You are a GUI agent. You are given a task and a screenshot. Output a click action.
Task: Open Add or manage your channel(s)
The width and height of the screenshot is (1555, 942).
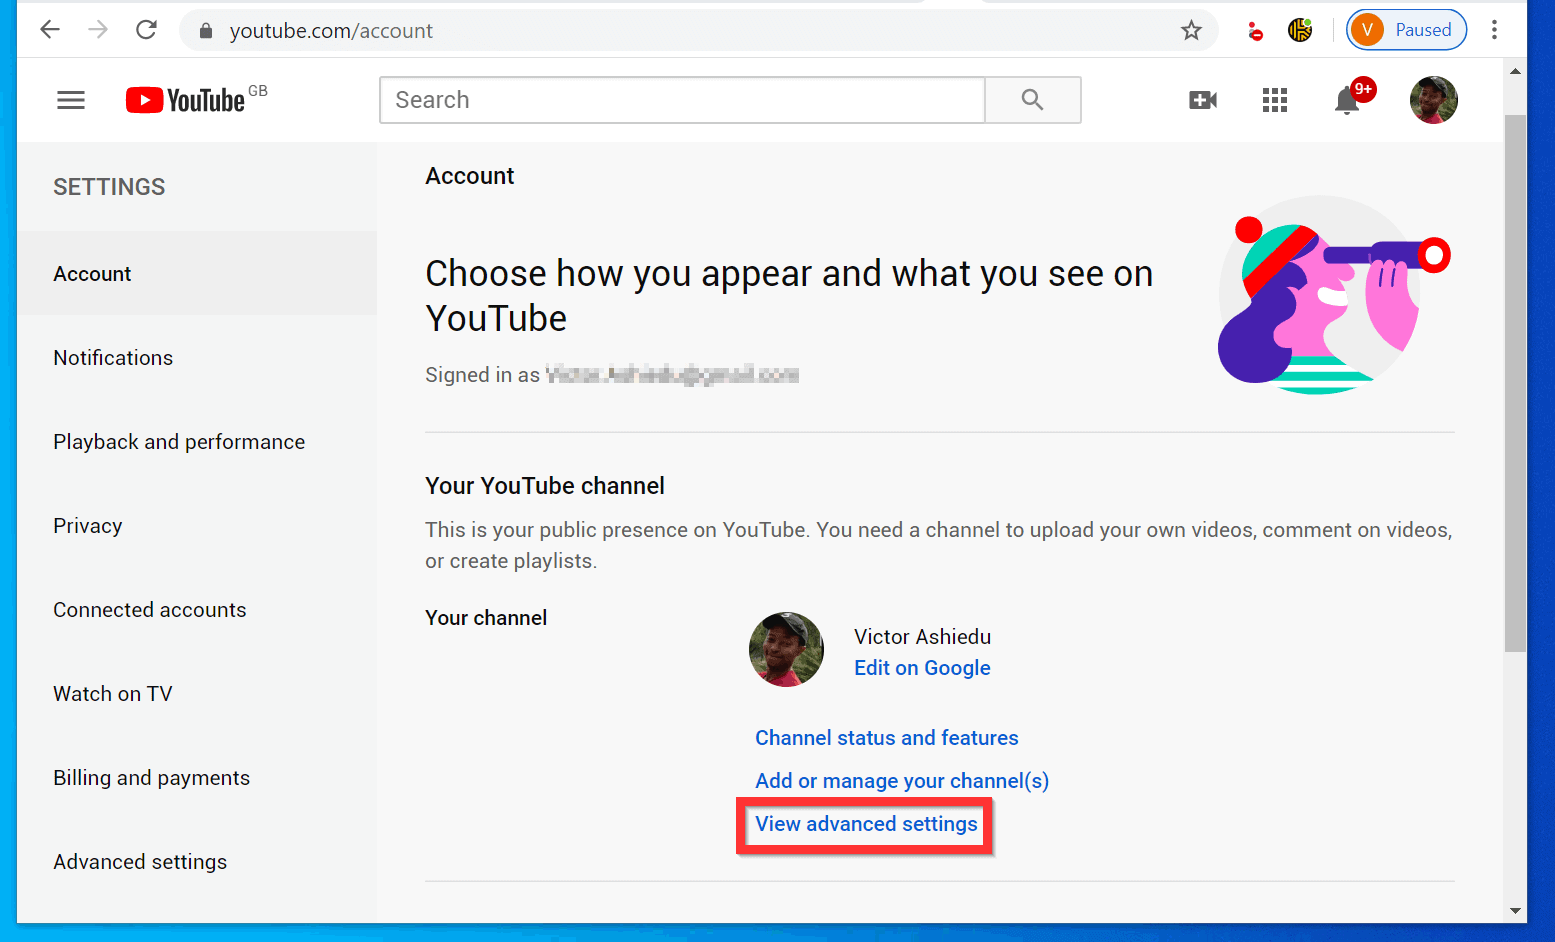click(901, 780)
